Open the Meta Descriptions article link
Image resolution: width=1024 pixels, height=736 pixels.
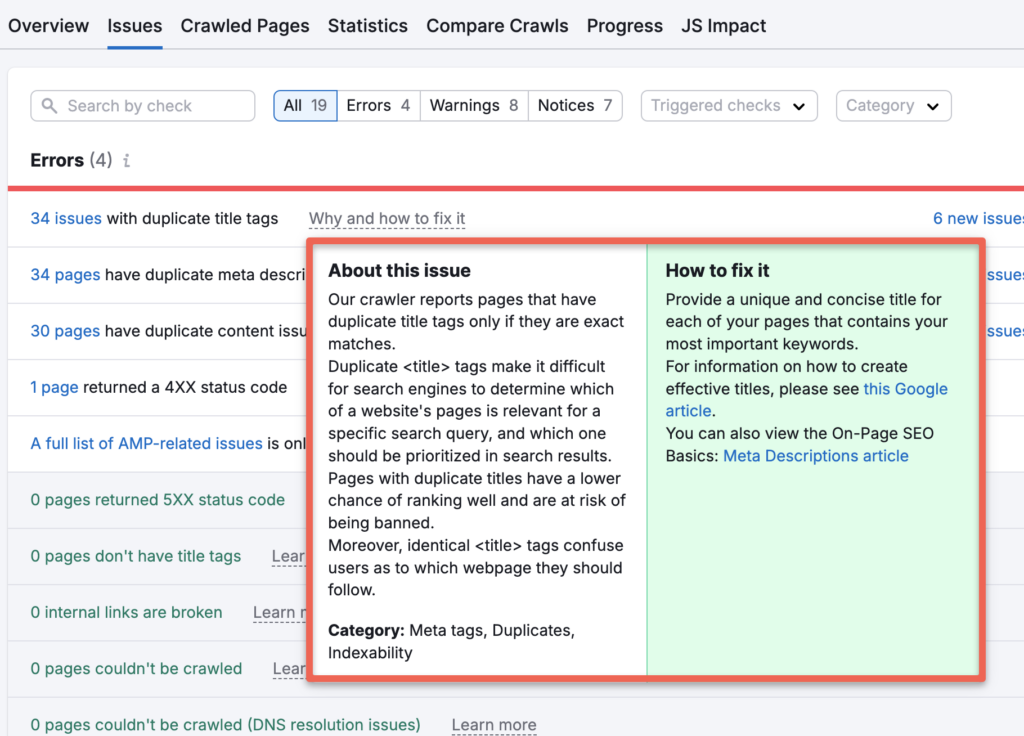[815, 455]
